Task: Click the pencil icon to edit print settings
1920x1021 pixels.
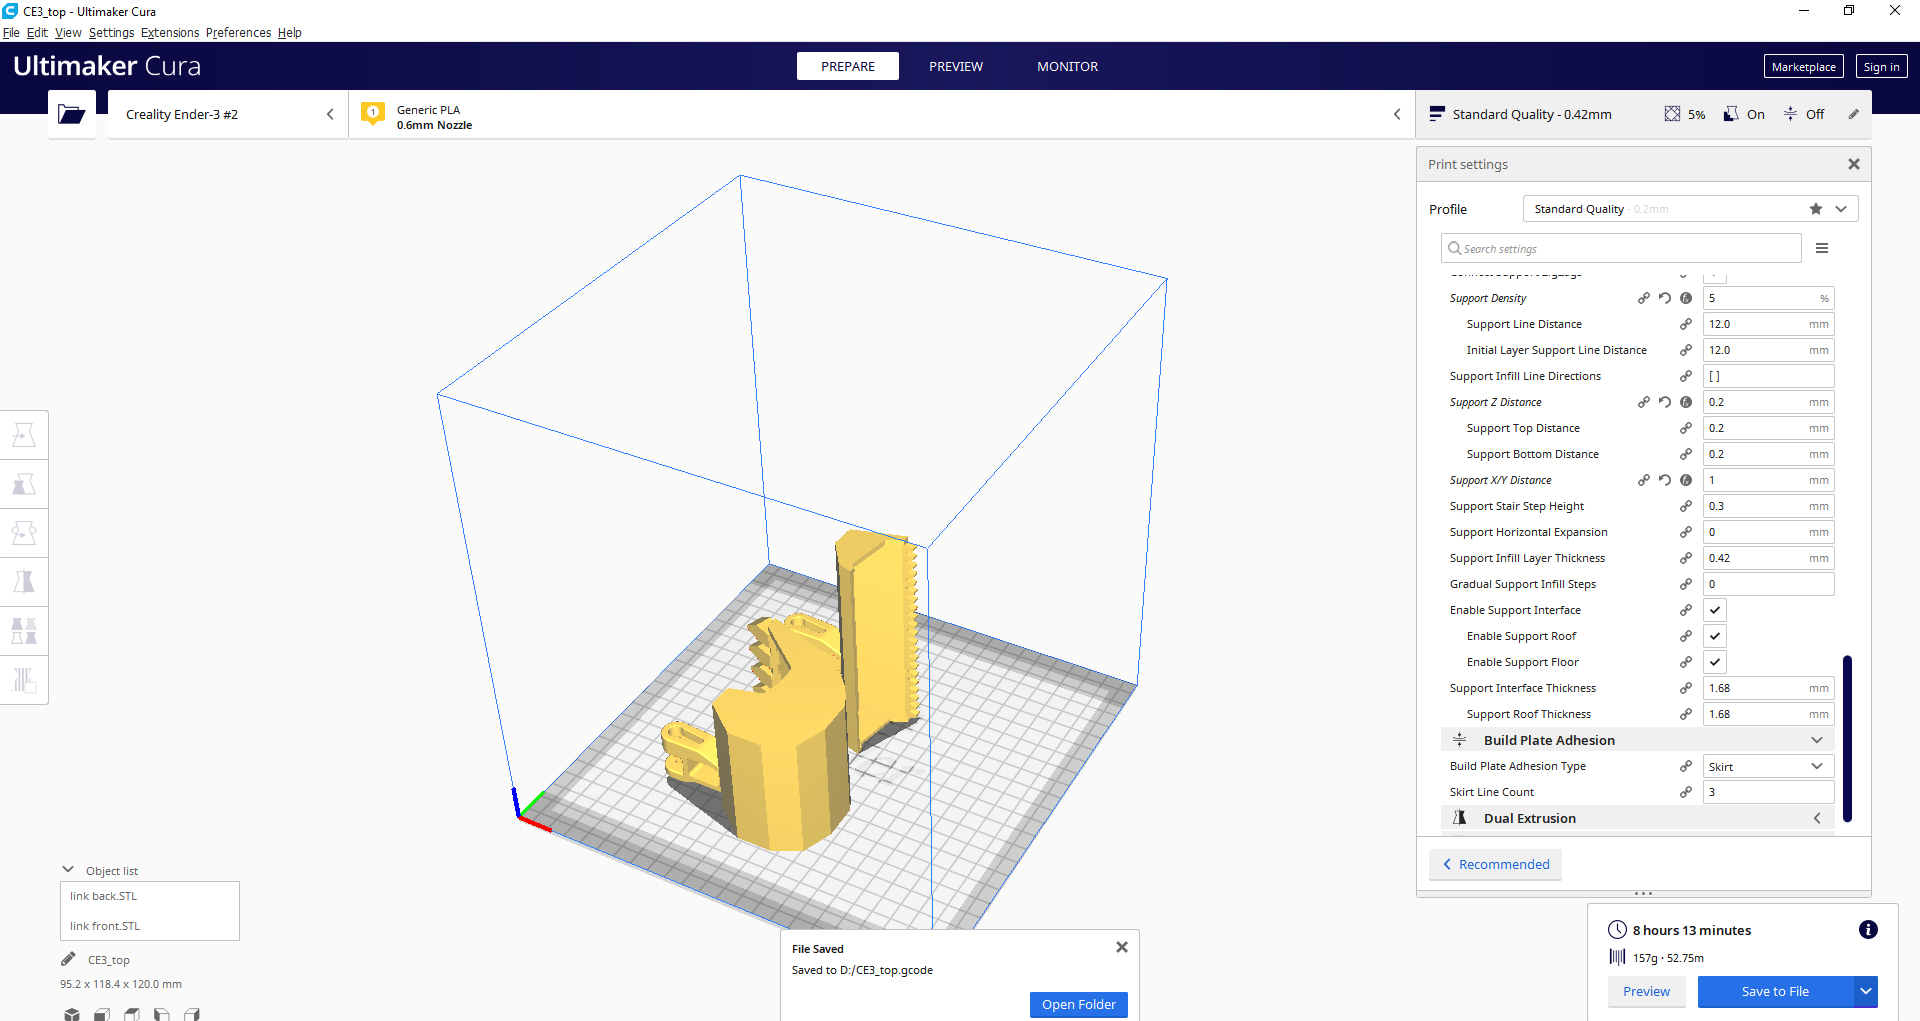Action: [x=1855, y=114]
